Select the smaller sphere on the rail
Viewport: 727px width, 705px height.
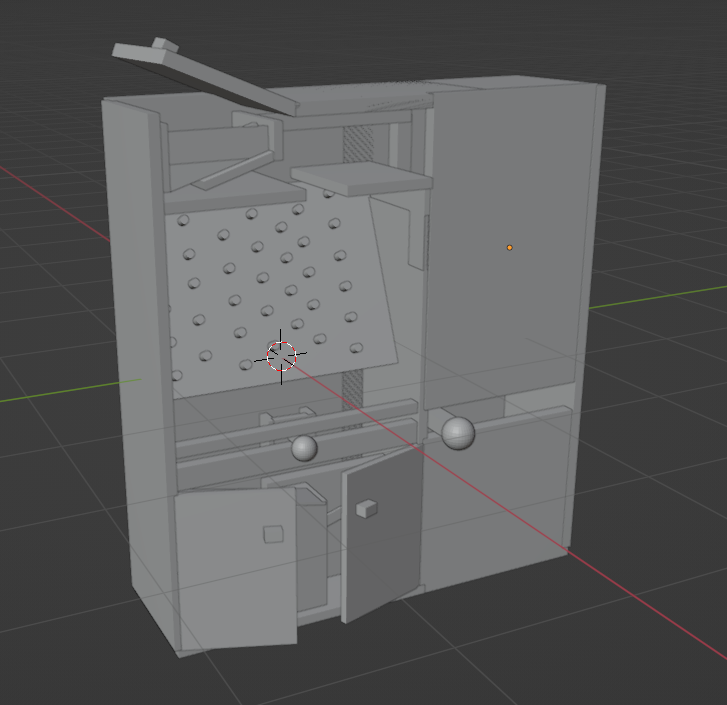[304, 448]
